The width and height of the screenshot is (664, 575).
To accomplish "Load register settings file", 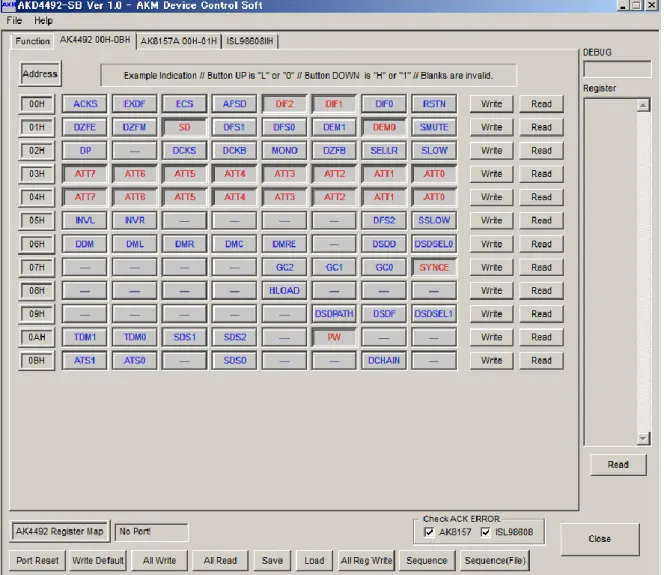I will (x=314, y=560).
